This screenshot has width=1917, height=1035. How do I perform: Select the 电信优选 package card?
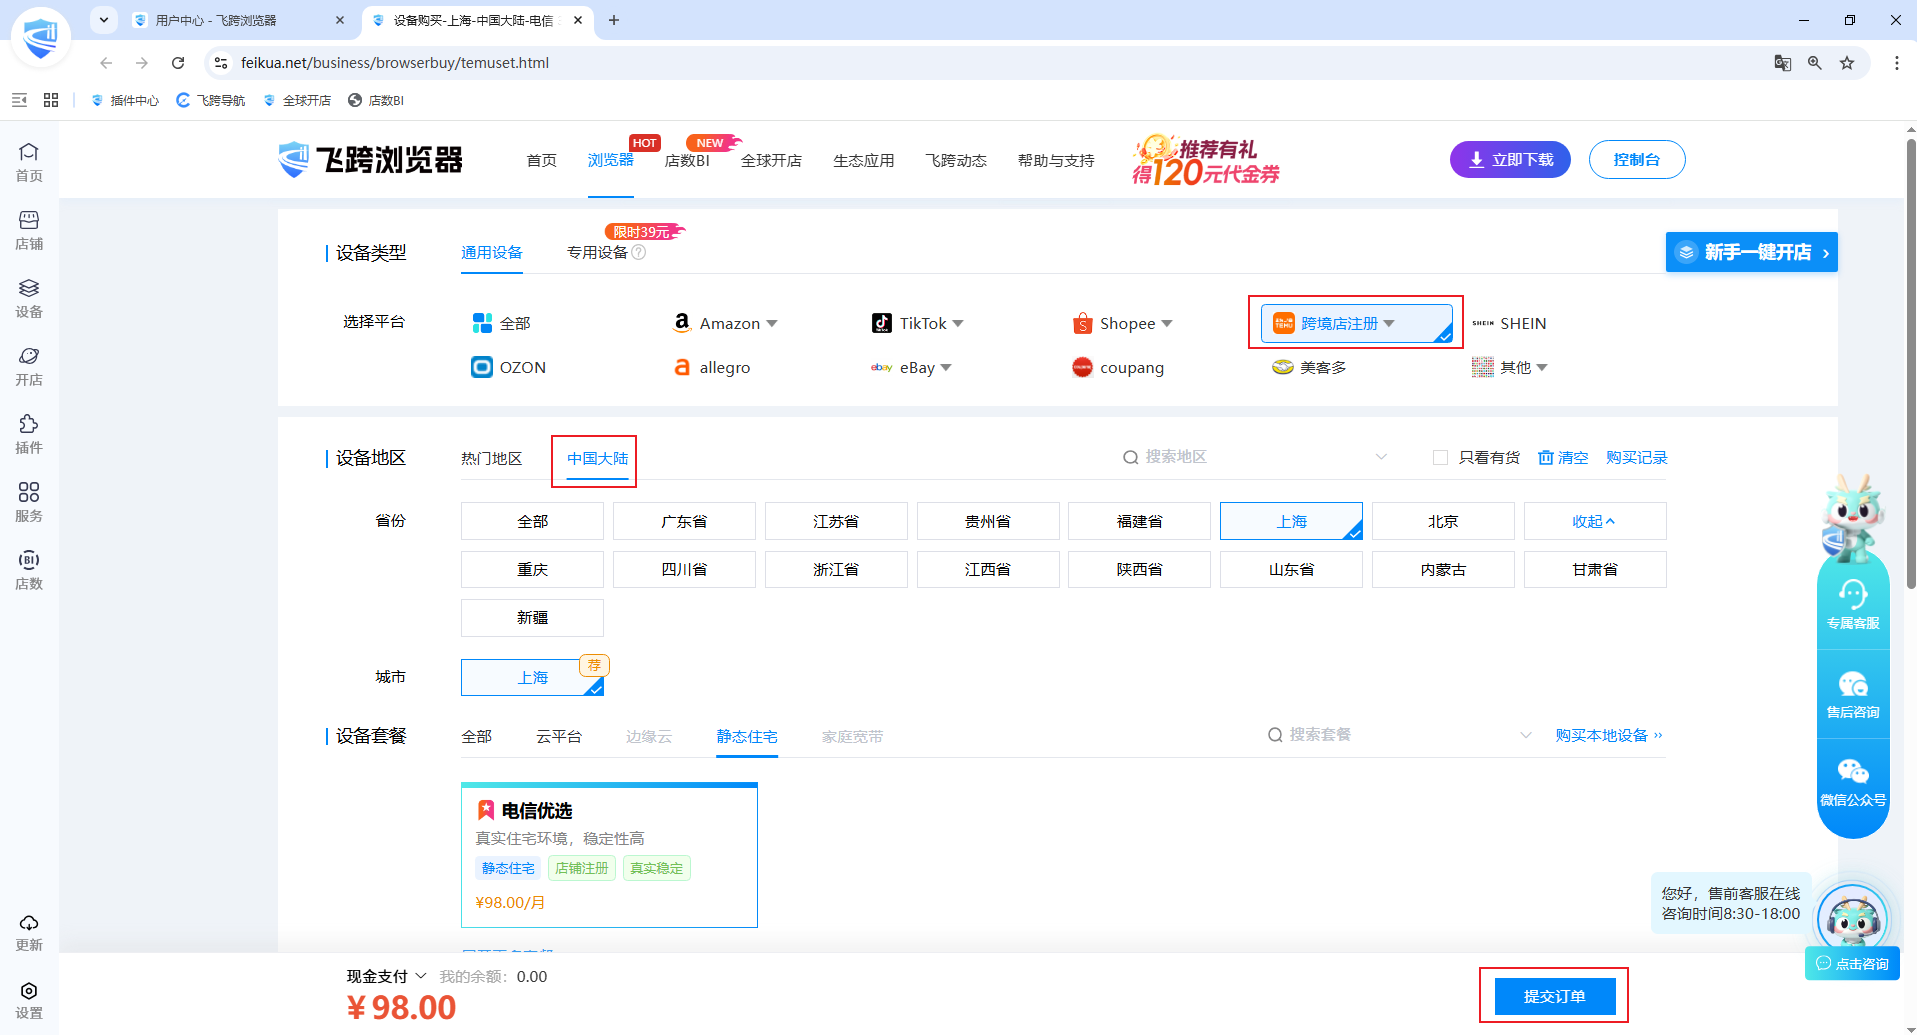(x=609, y=855)
